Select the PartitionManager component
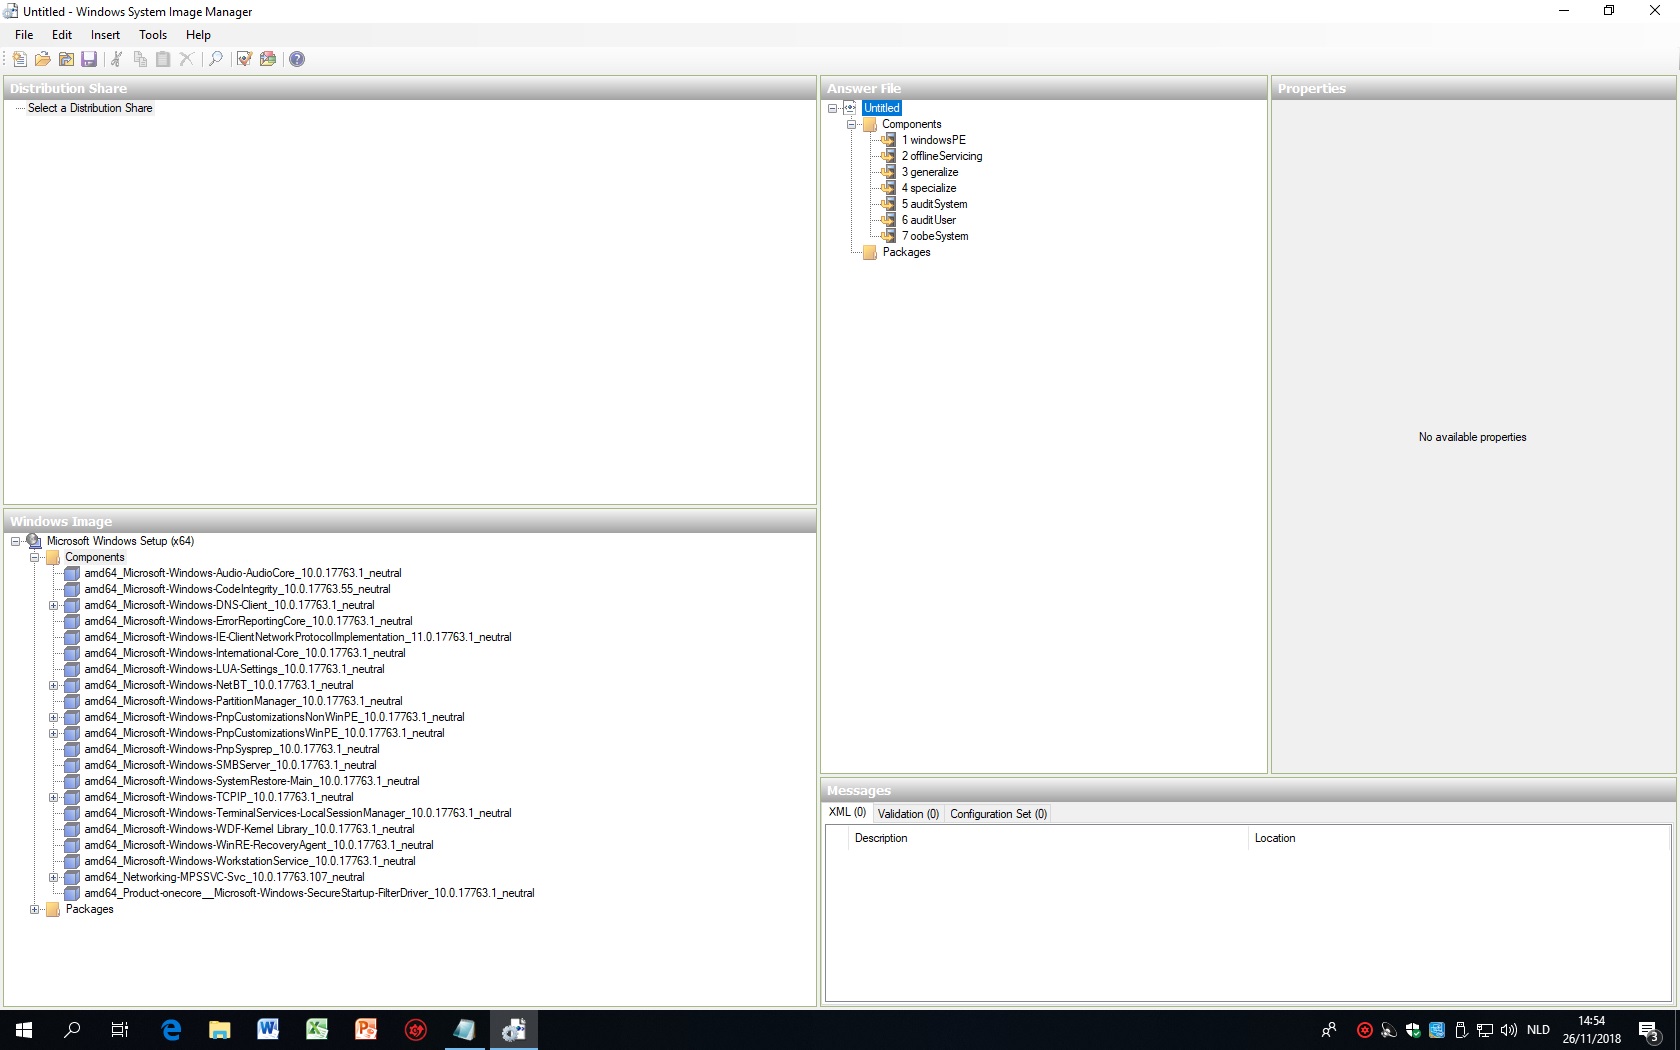 (243, 701)
